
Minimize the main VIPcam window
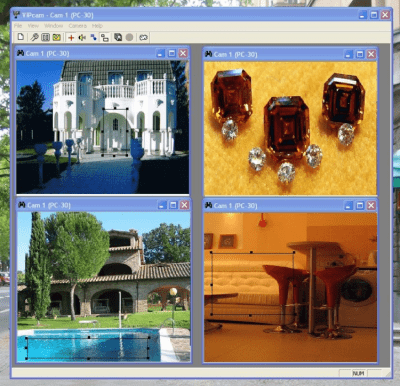[363, 15]
